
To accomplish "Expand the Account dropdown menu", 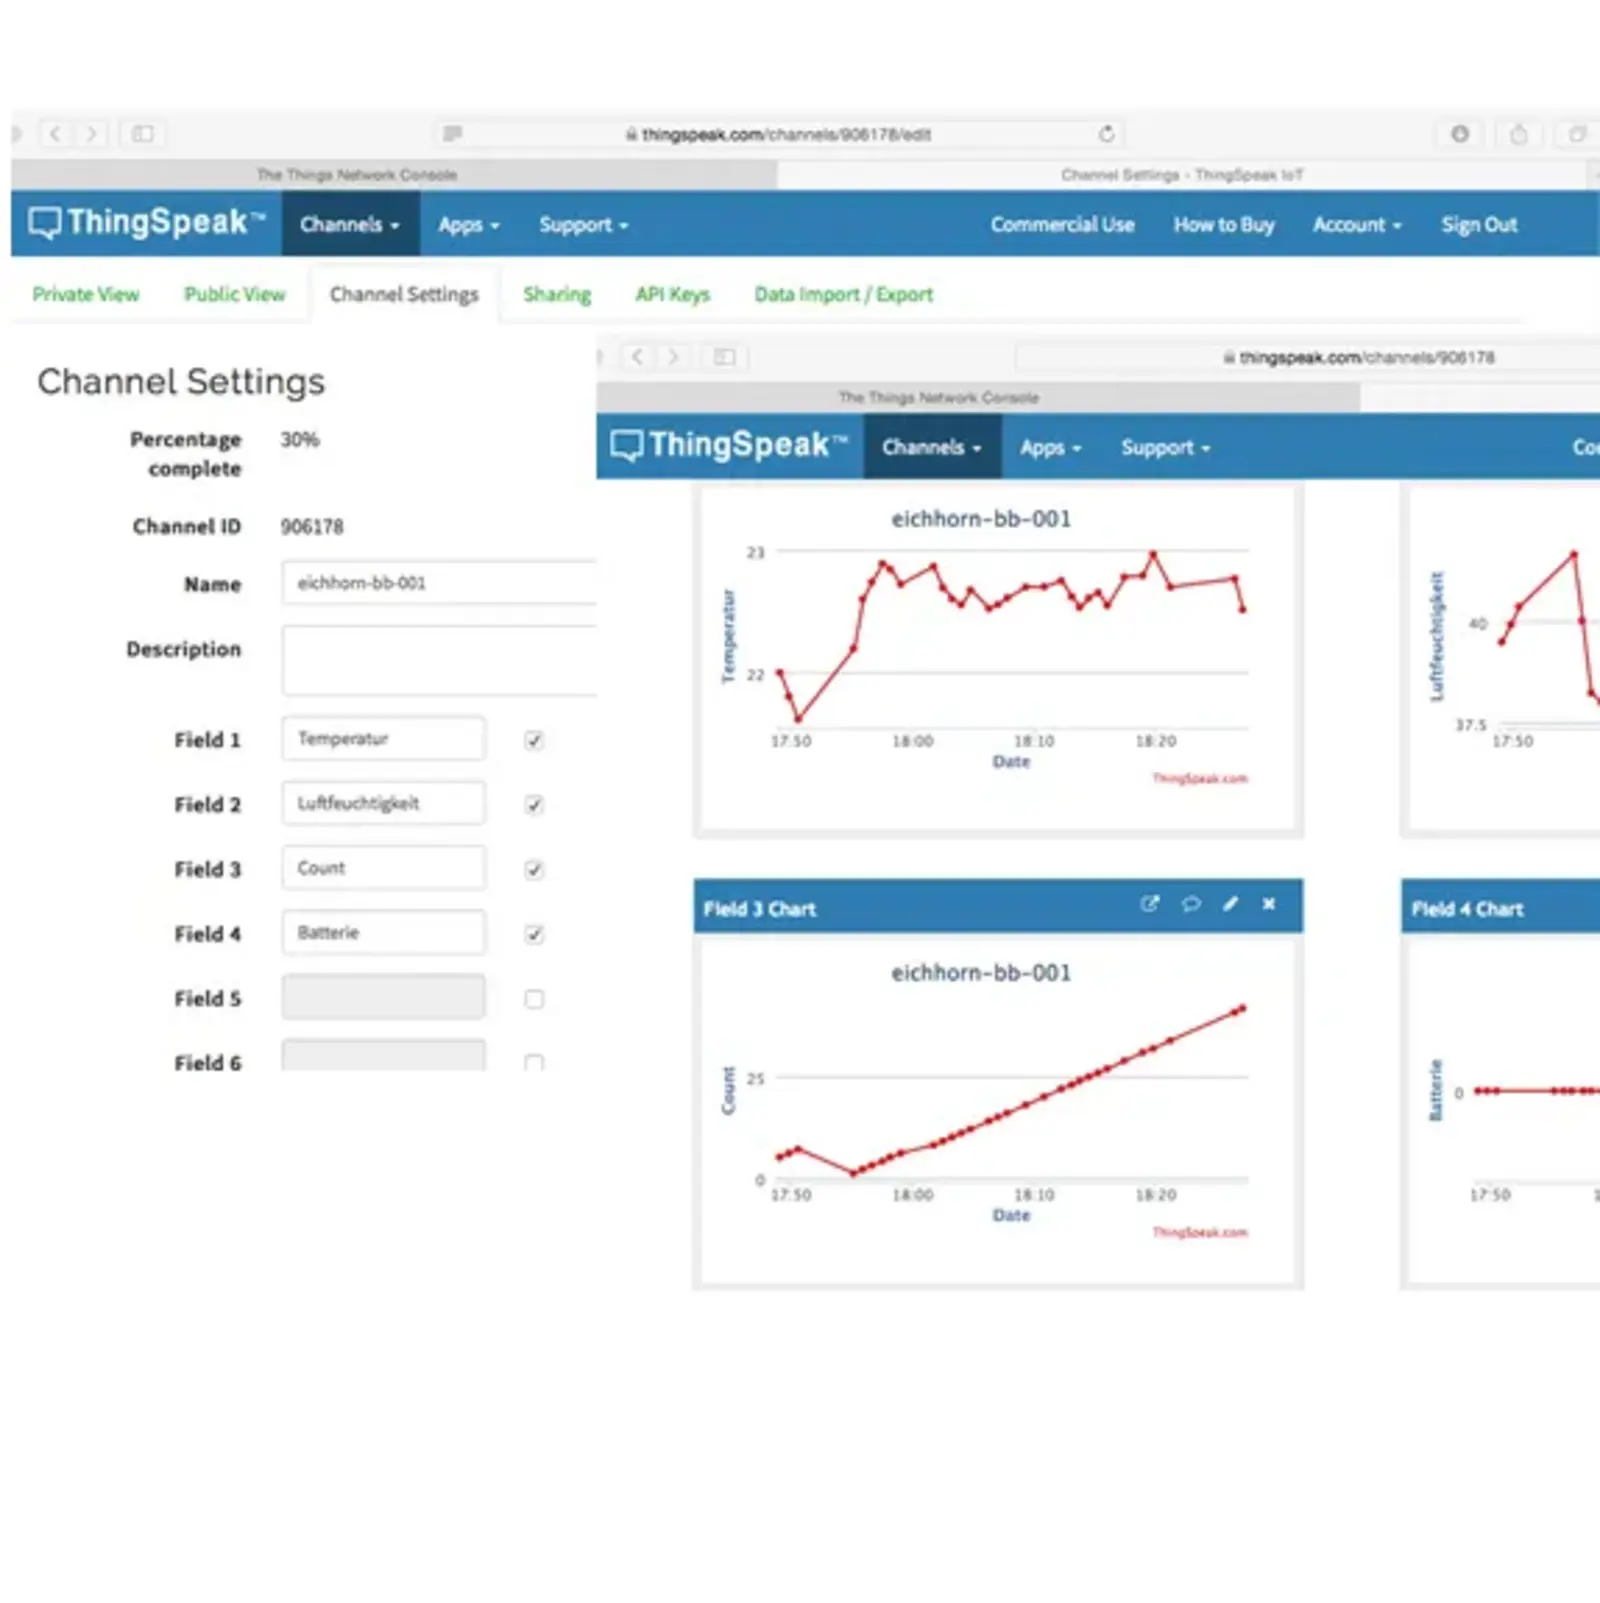I will [1356, 225].
